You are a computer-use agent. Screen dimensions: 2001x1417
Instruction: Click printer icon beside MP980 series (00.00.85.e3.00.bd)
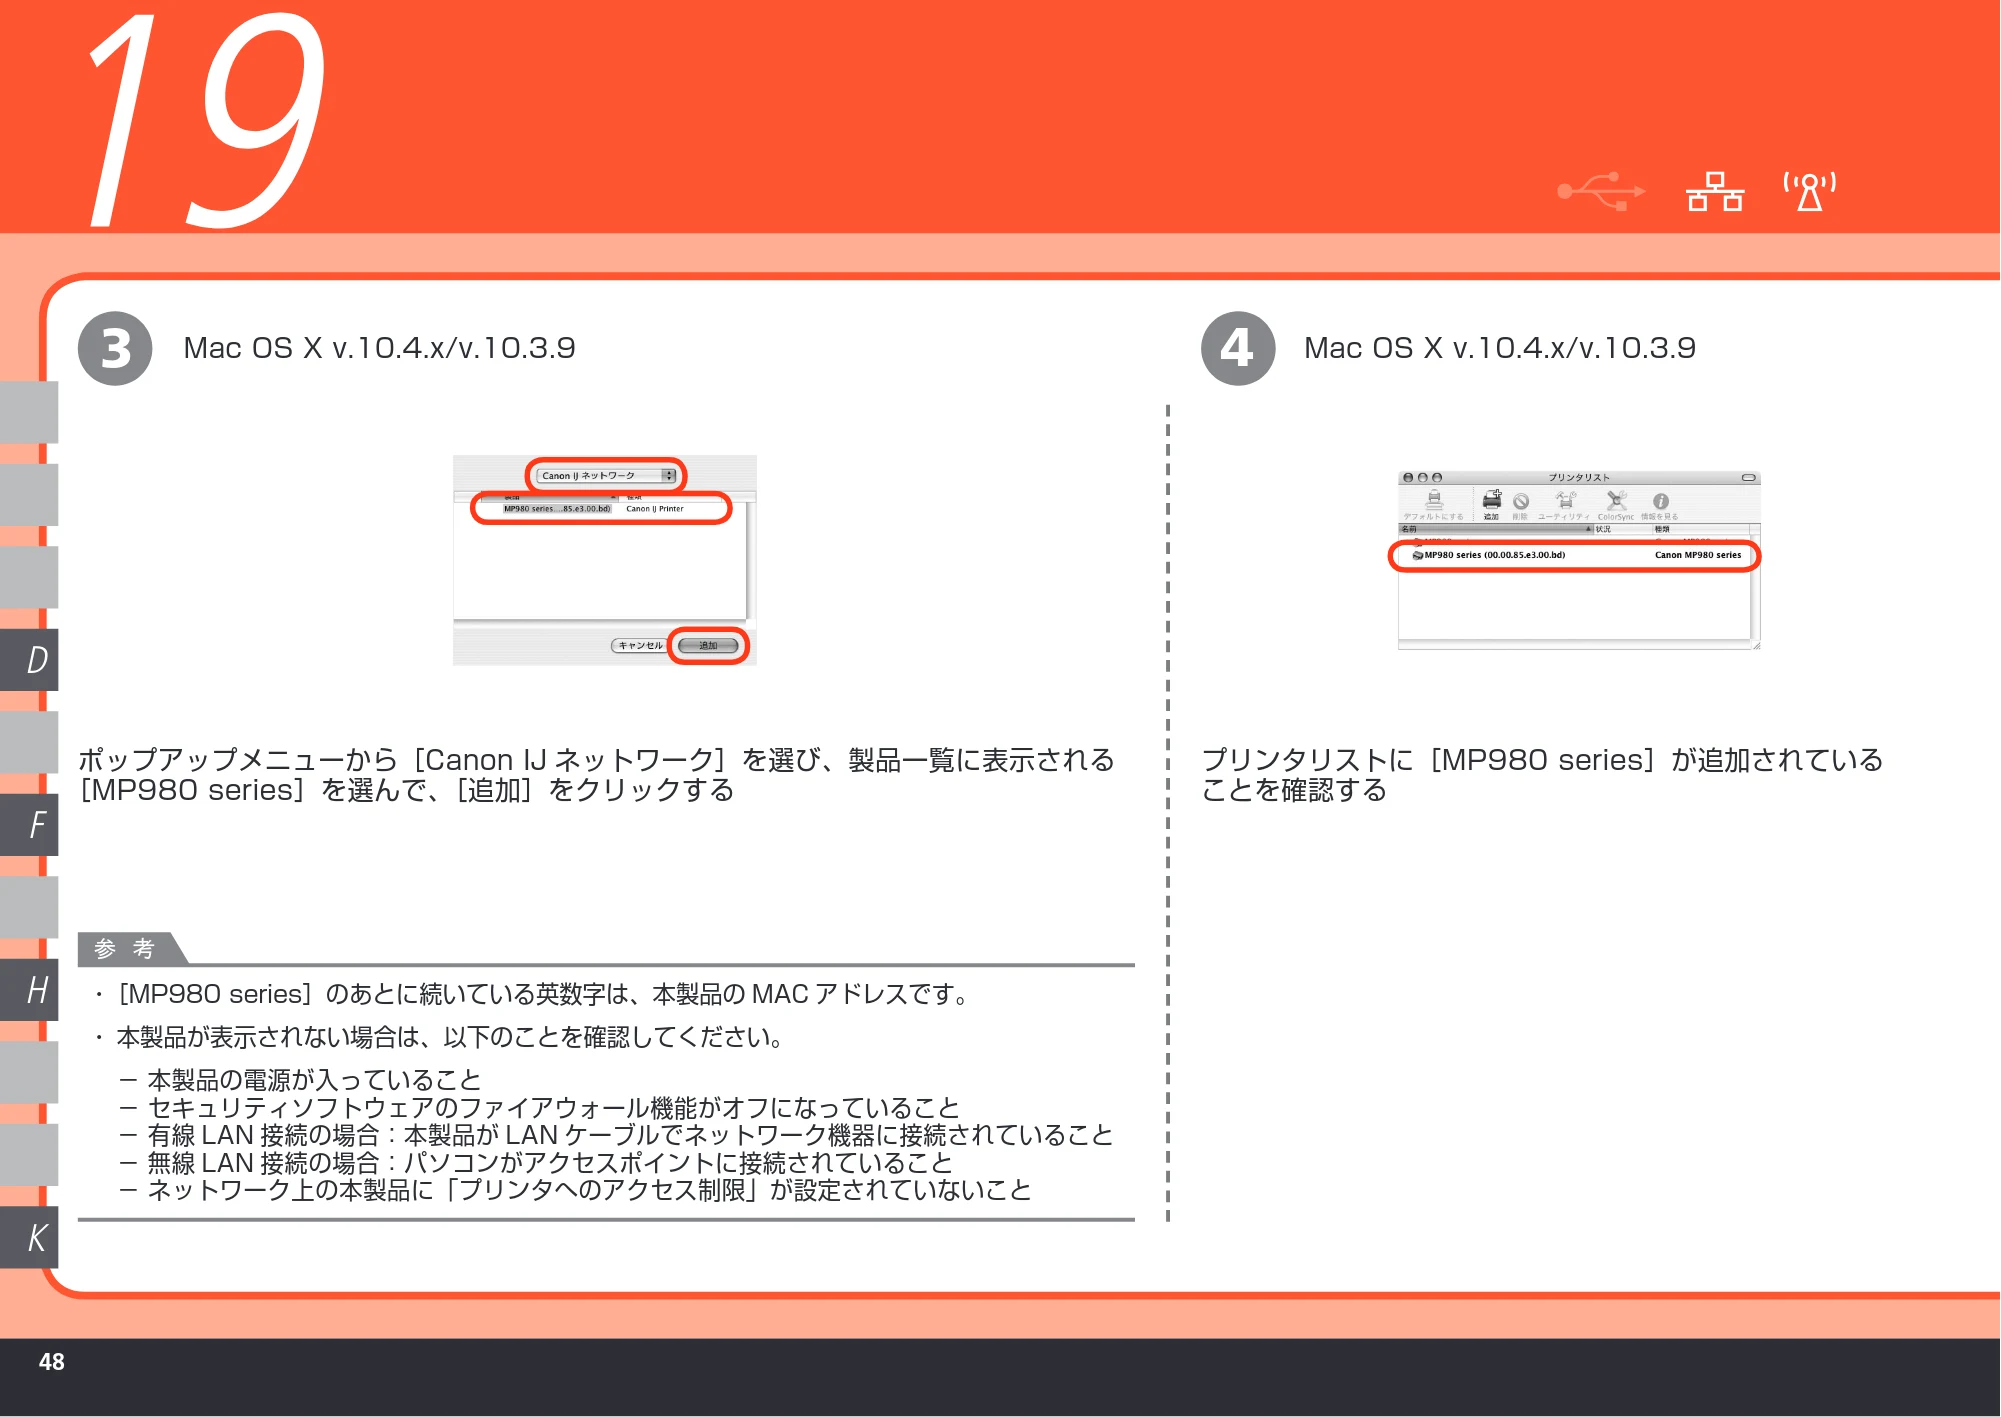click(x=1417, y=555)
